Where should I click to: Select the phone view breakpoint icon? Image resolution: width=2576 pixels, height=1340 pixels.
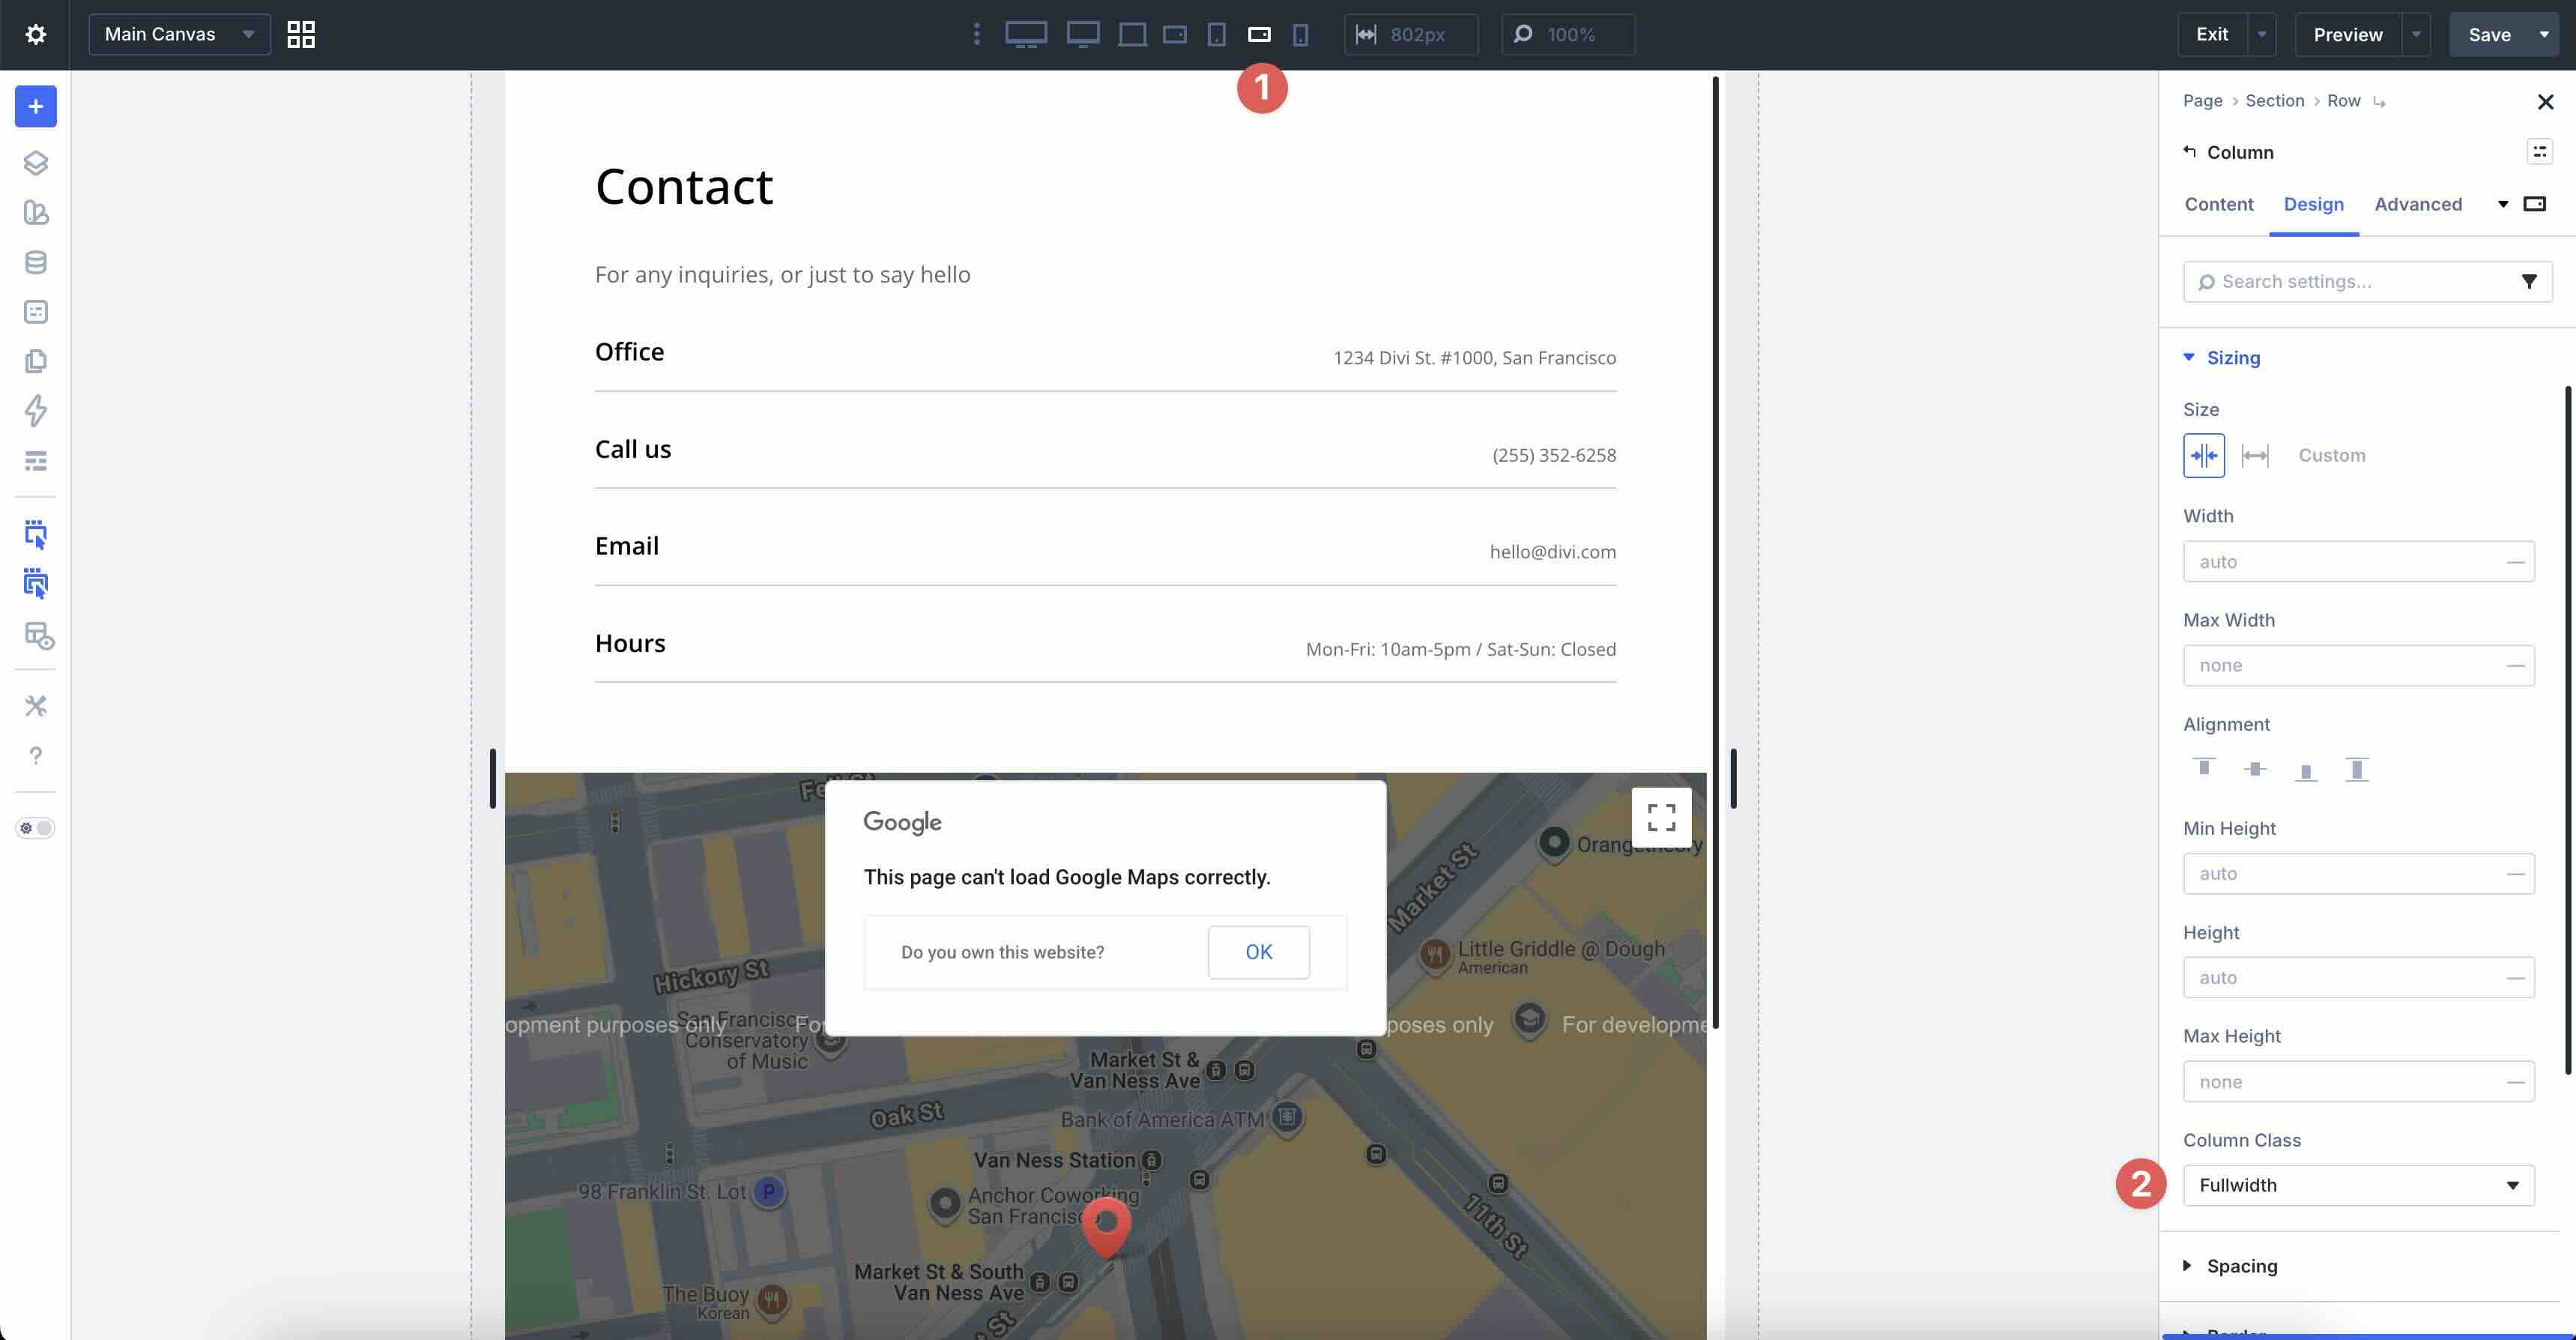(x=1300, y=35)
